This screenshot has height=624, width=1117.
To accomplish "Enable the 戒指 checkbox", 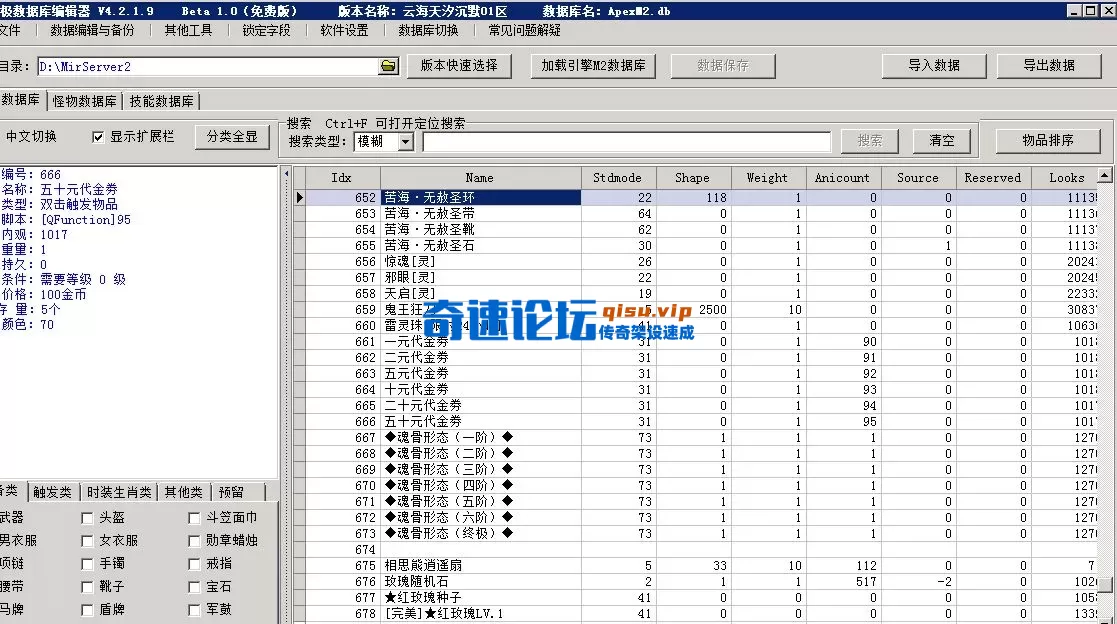I will click(x=193, y=563).
